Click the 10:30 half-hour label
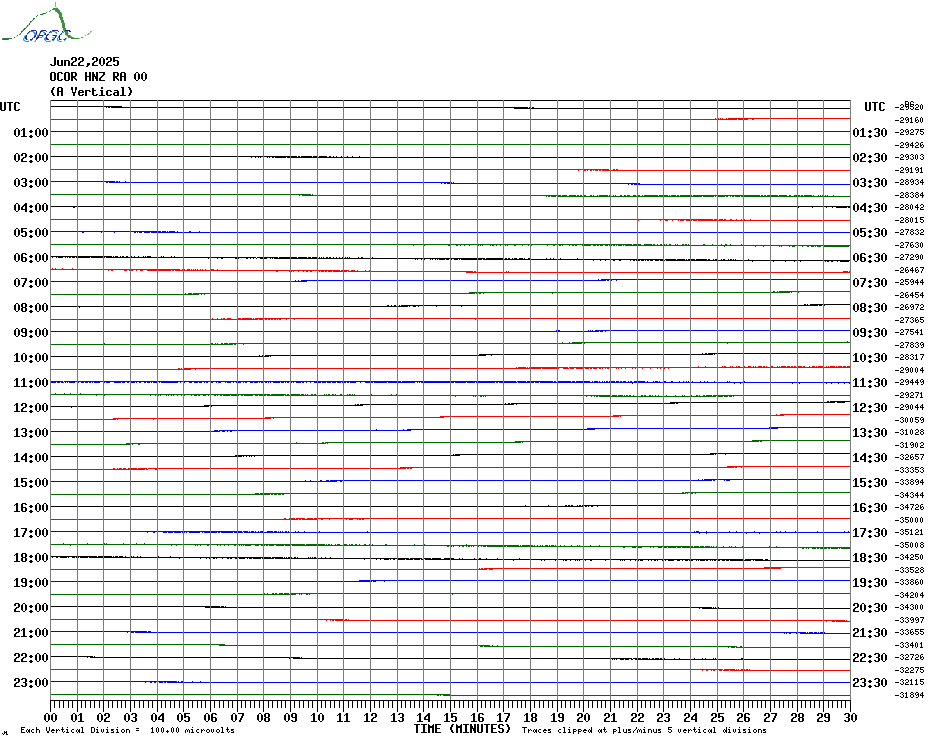 (x=870, y=358)
